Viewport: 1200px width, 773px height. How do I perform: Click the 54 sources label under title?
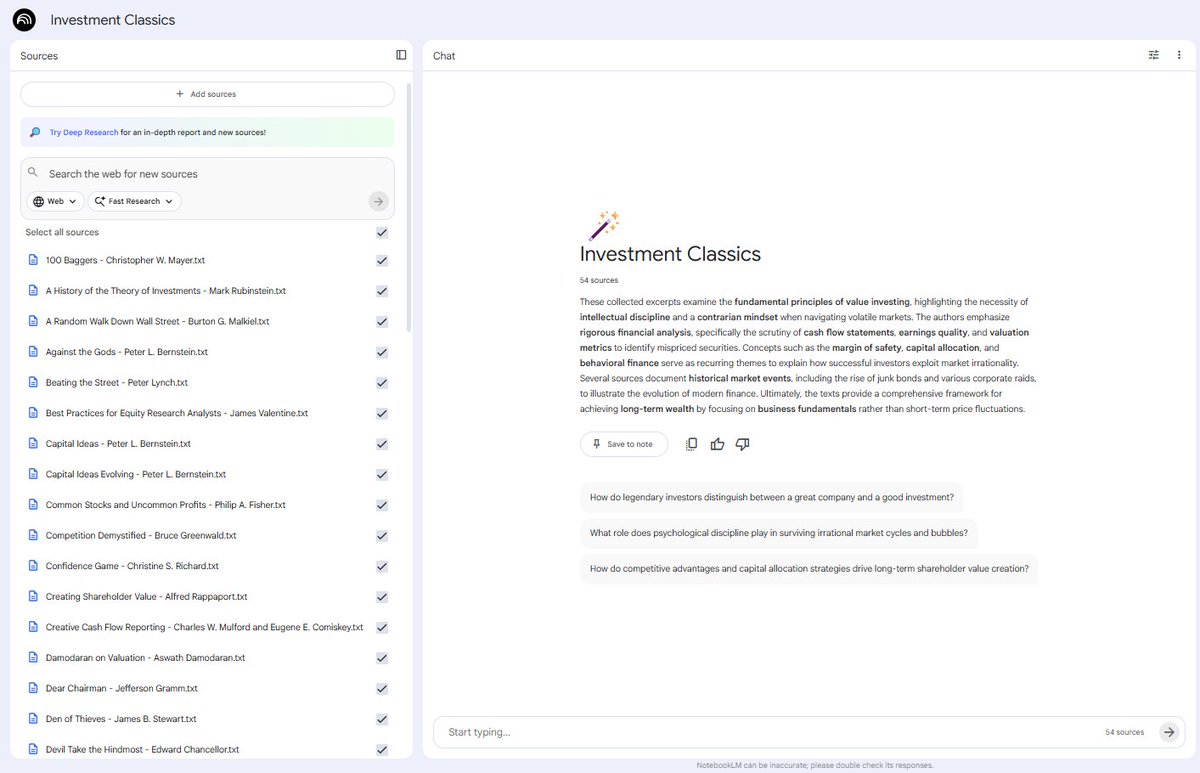click(x=599, y=280)
